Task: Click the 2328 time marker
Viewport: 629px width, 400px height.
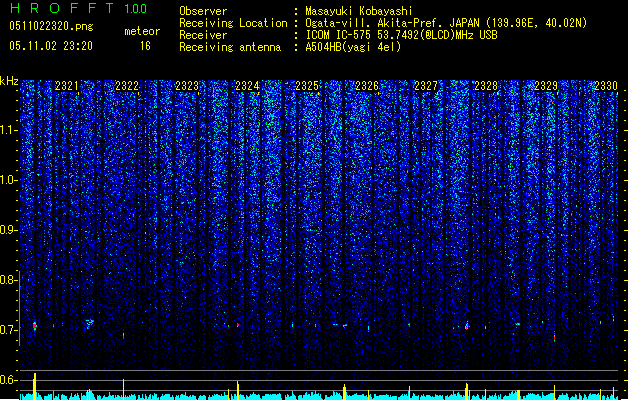Action: tap(486, 86)
